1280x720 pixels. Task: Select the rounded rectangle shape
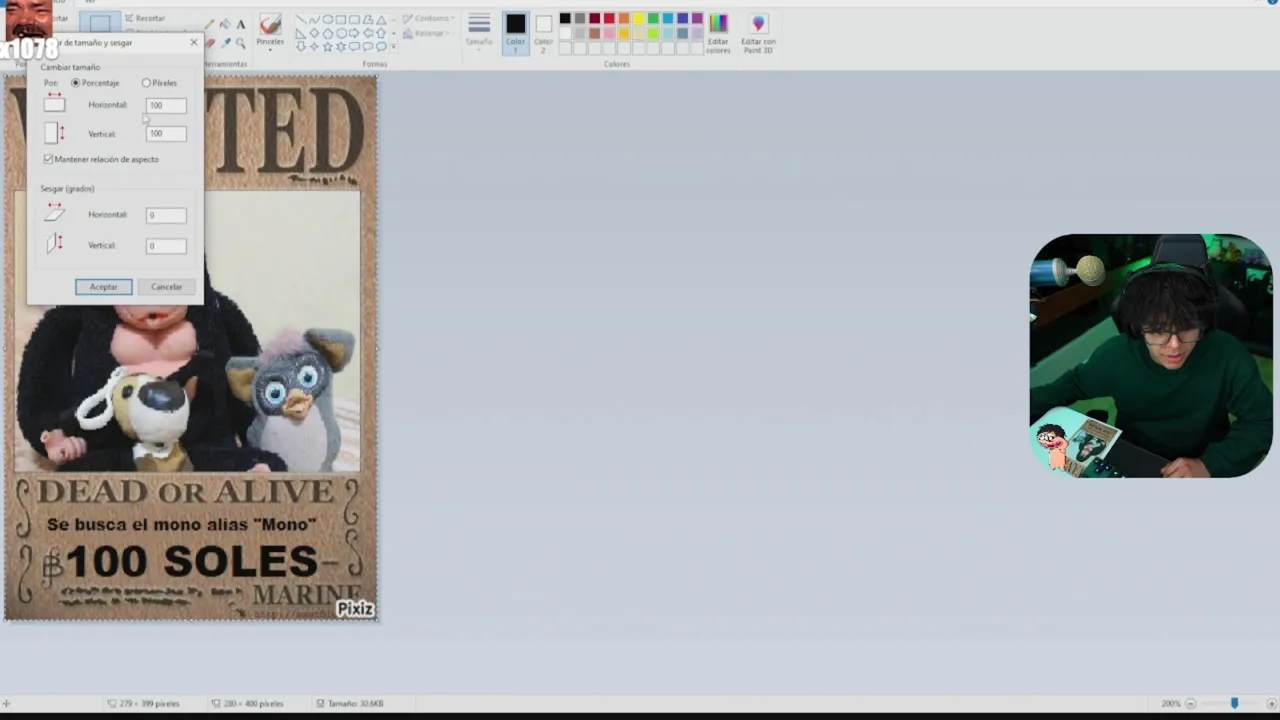[354, 19]
